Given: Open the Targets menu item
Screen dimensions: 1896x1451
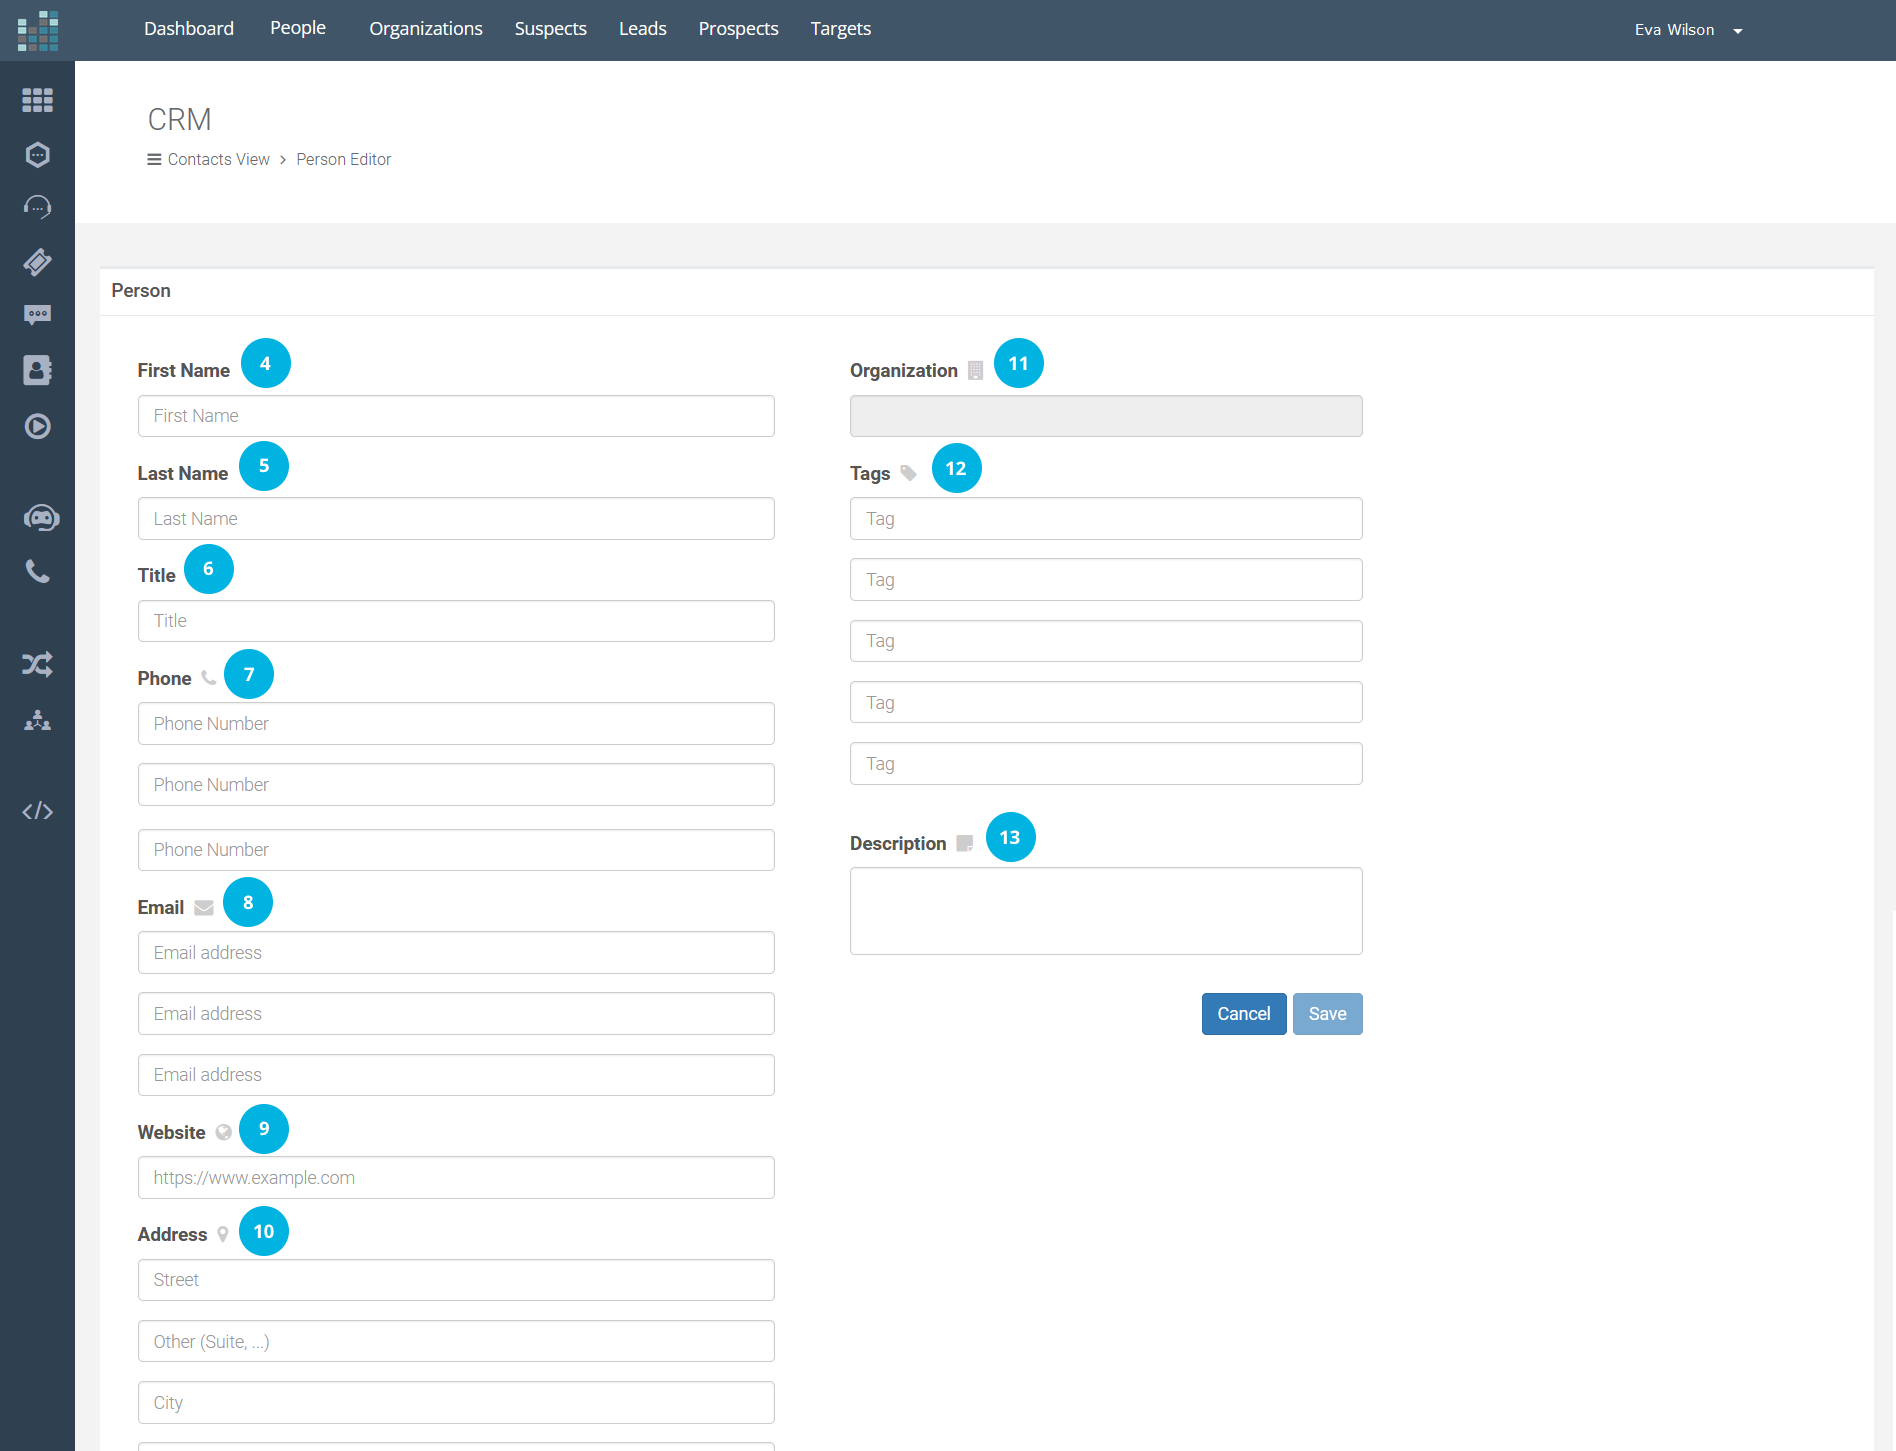Looking at the screenshot, I should click(x=841, y=29).
